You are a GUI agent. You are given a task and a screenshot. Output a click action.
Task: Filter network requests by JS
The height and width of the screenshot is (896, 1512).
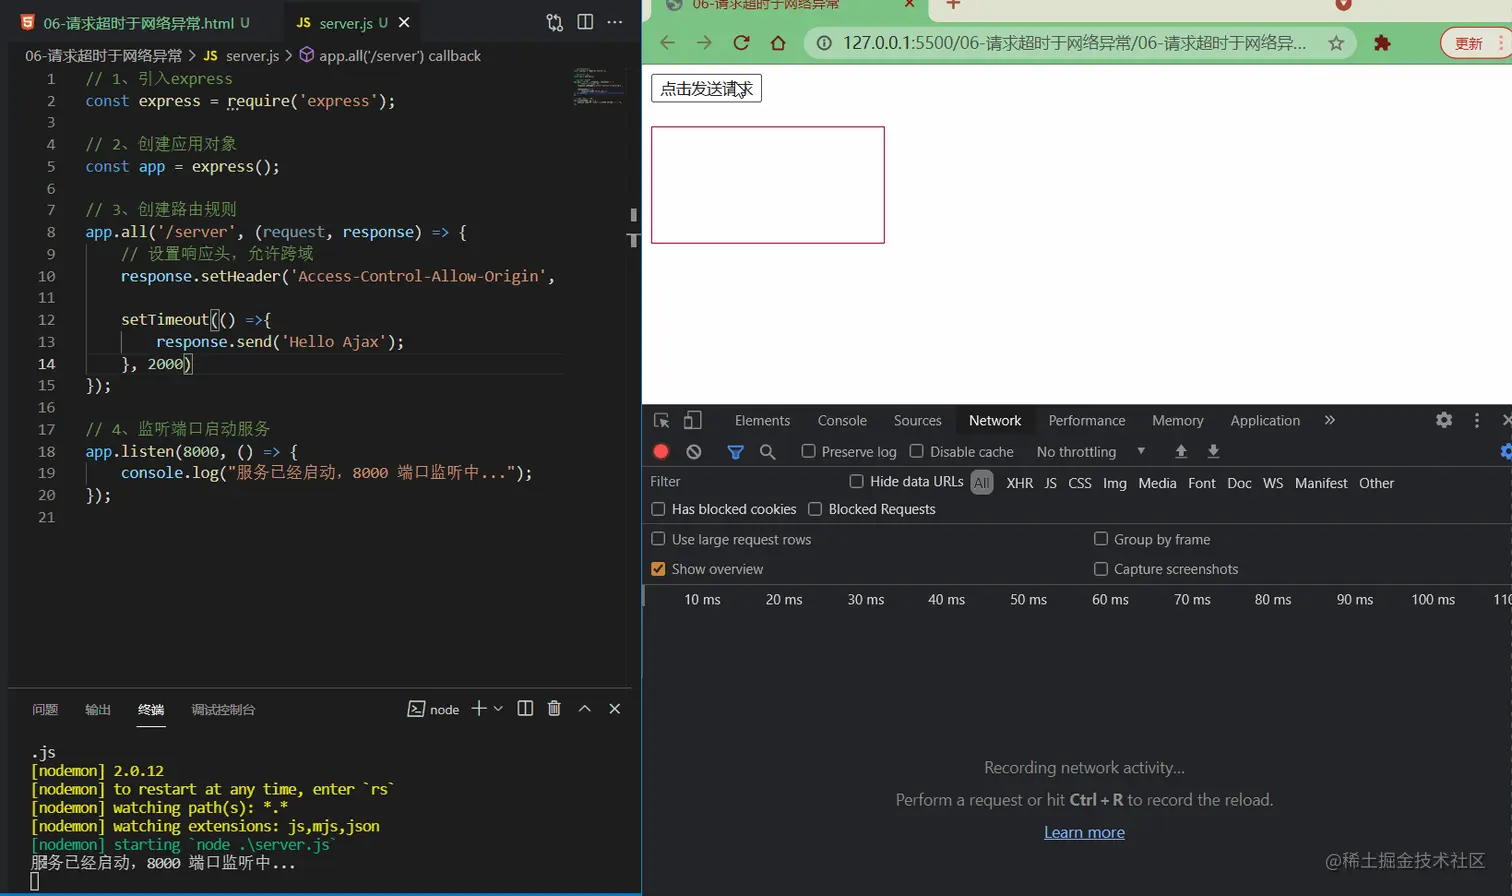[x=1051, y=483]
